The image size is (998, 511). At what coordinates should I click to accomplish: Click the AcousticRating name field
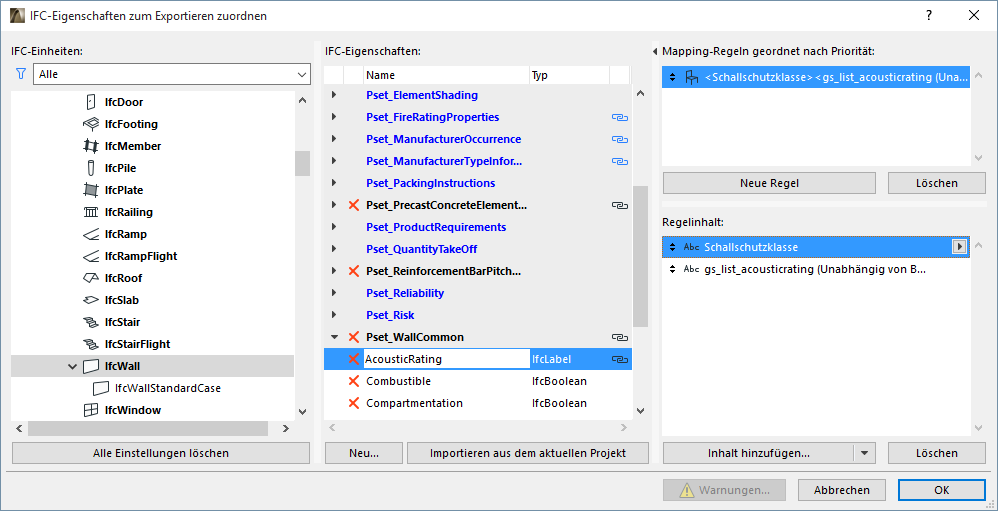[x=445, y=359]
